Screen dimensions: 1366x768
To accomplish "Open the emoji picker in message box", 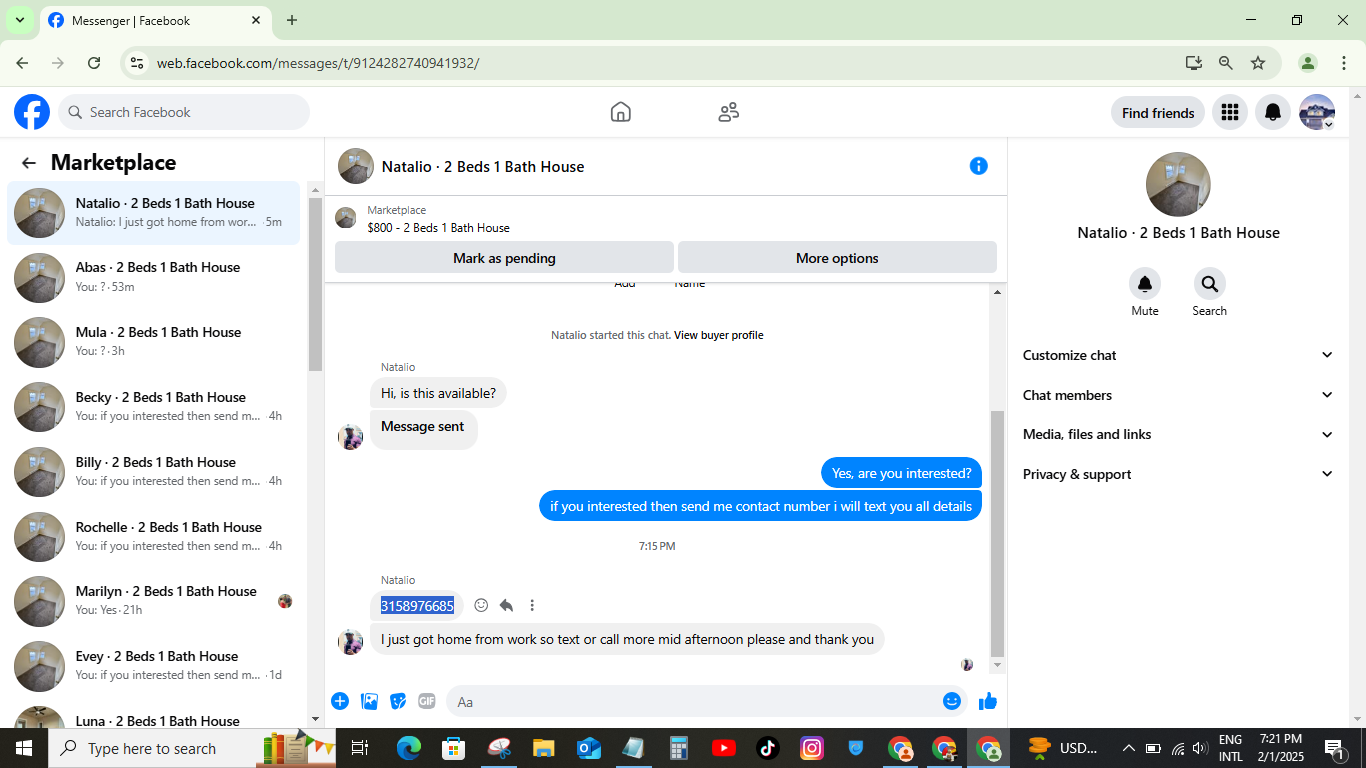I will [952, 701].
